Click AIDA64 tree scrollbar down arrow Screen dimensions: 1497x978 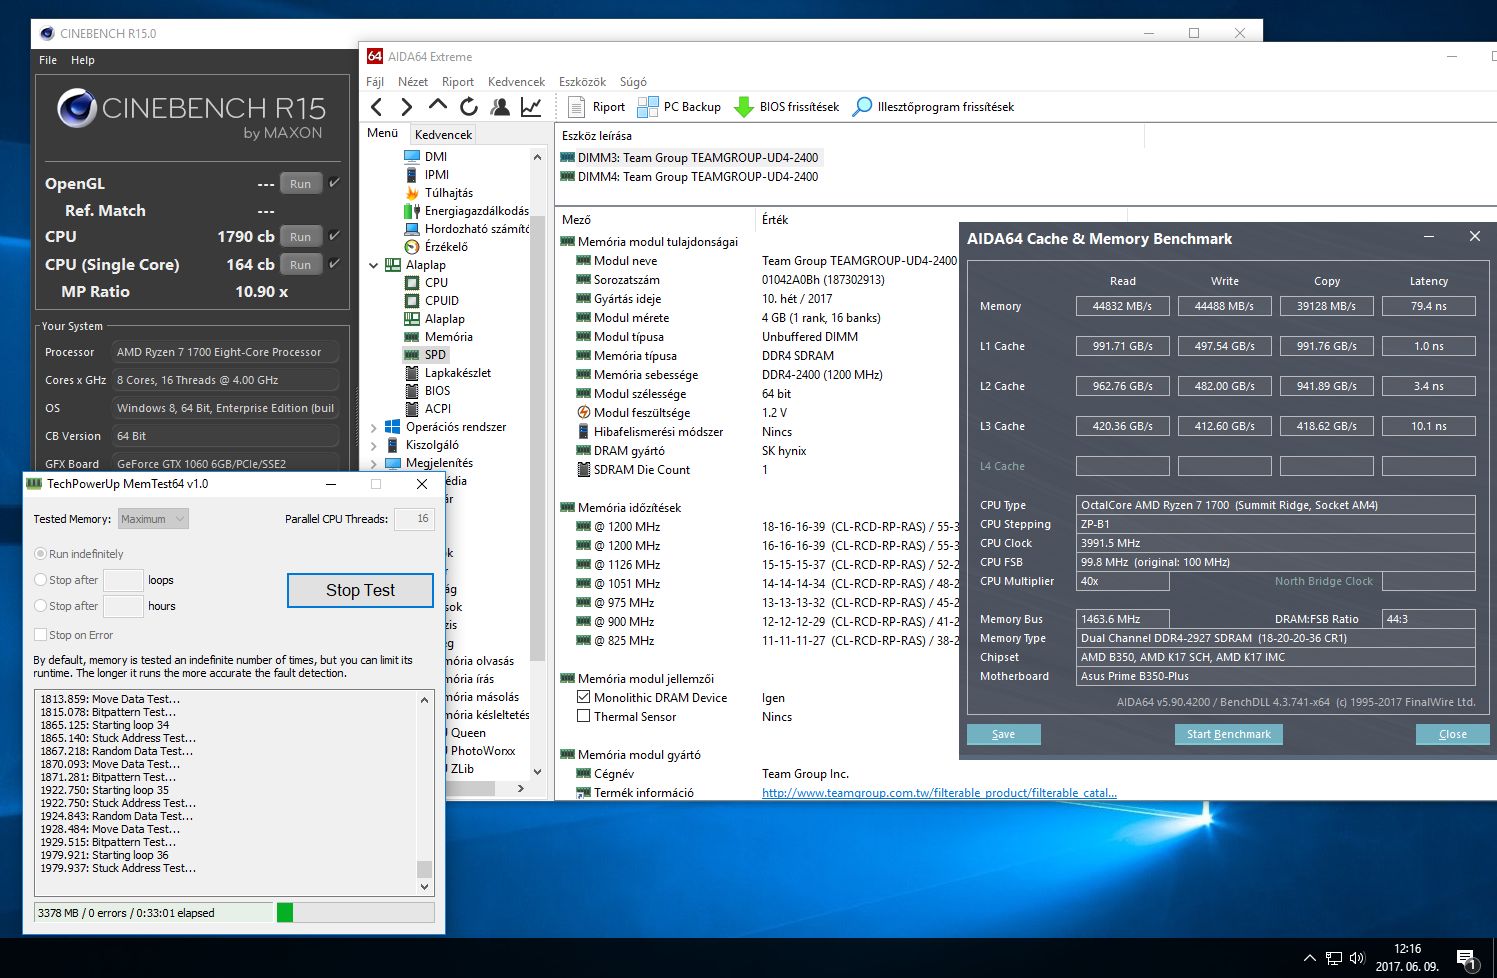pos(537,771)
